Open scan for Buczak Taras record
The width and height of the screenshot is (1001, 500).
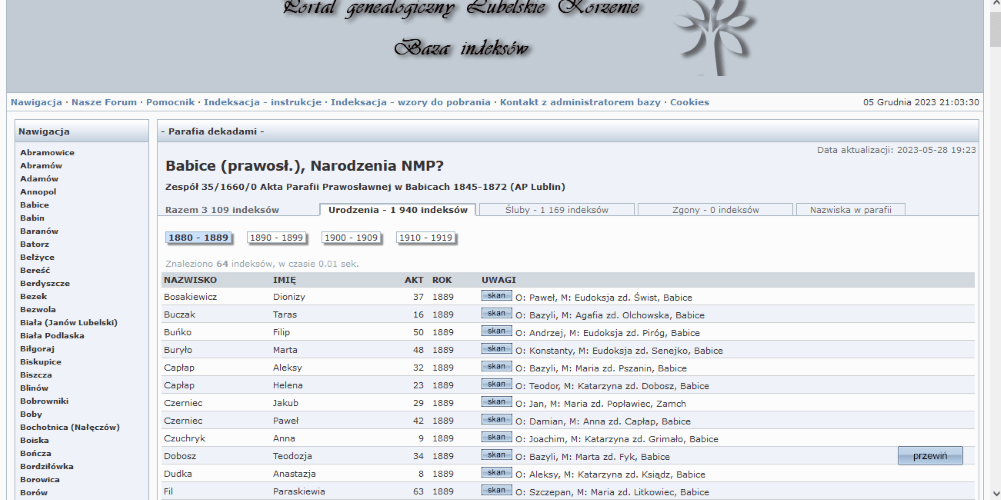click(496, 314)
